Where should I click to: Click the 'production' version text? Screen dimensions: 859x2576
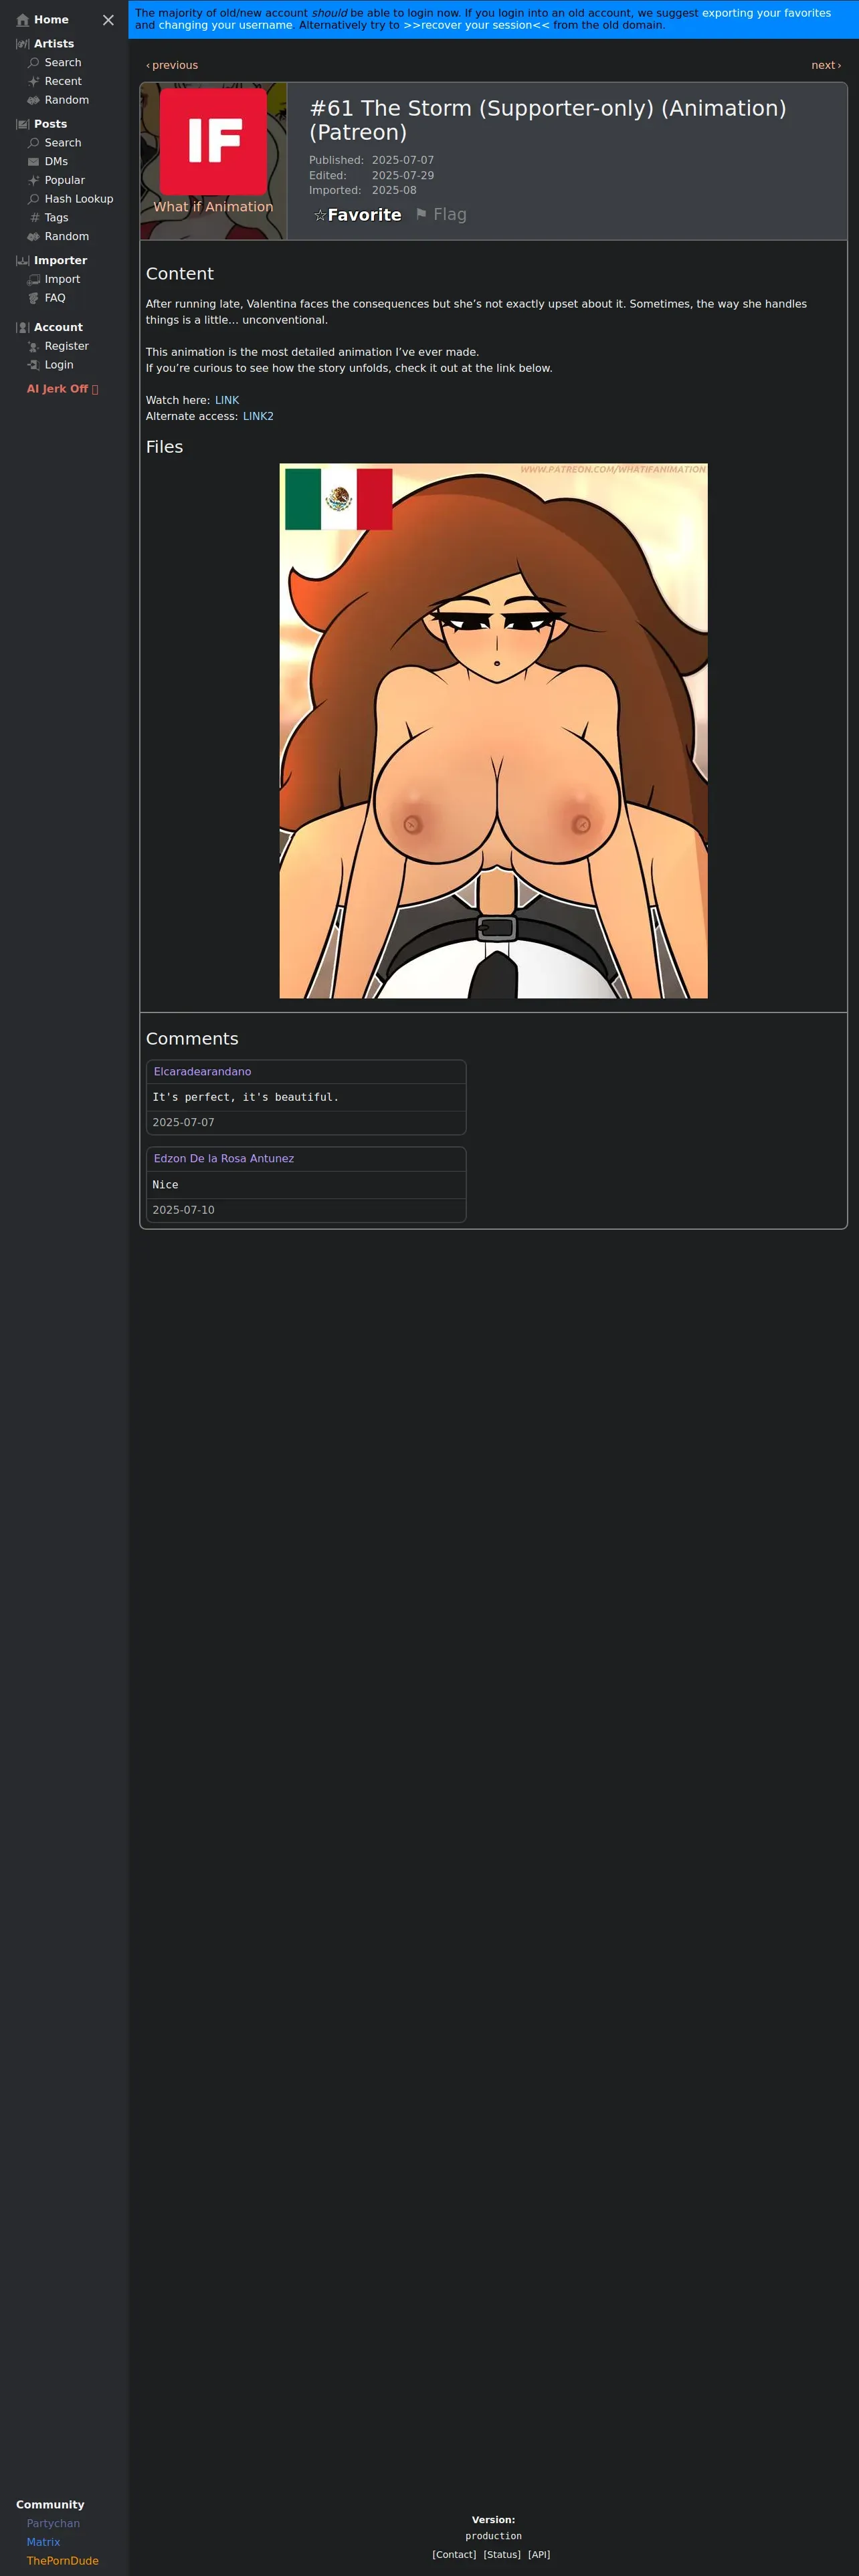[x=493, y=2536]
